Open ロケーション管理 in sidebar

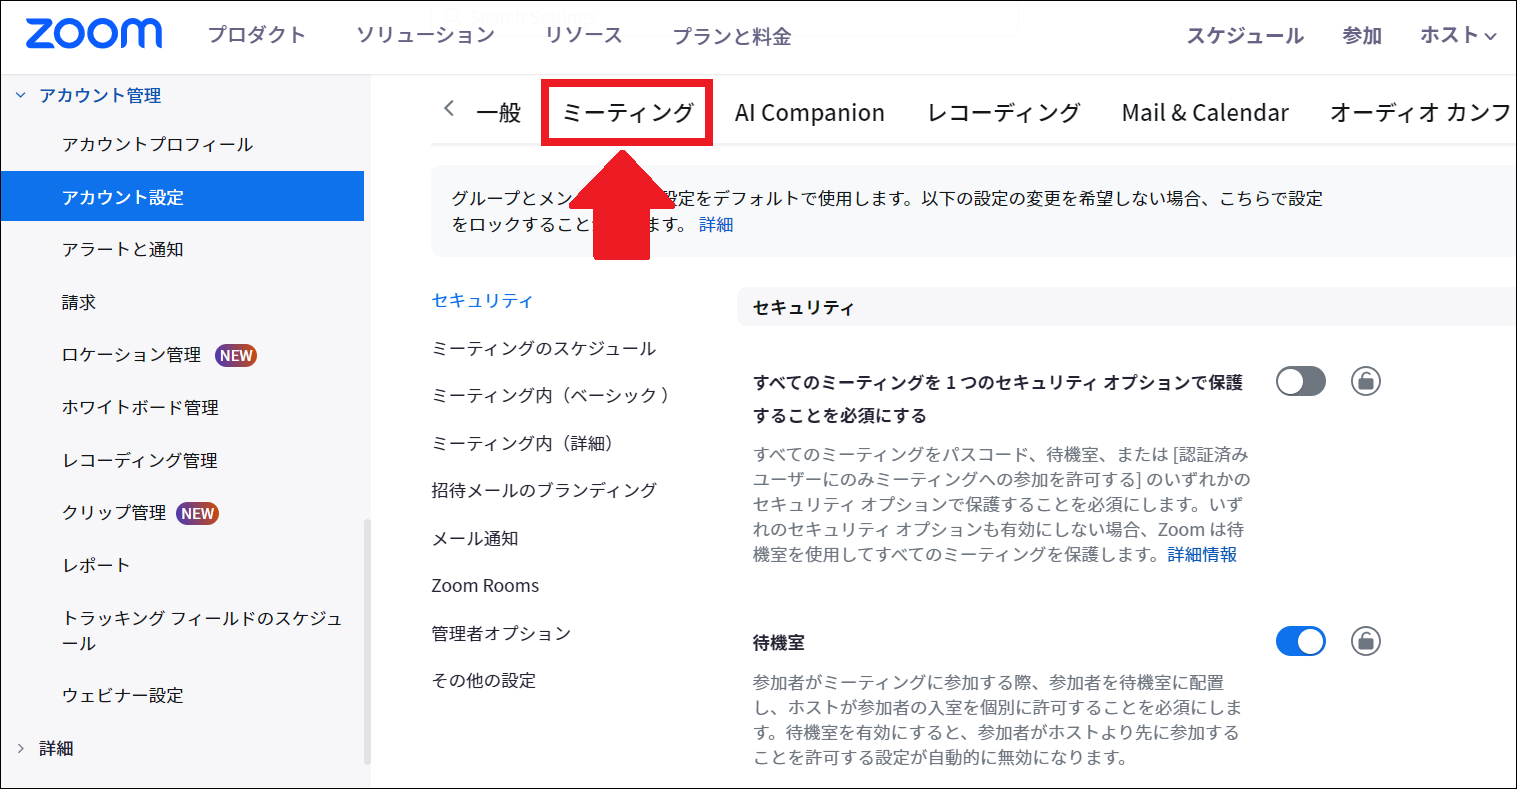[x=131, y=355]
